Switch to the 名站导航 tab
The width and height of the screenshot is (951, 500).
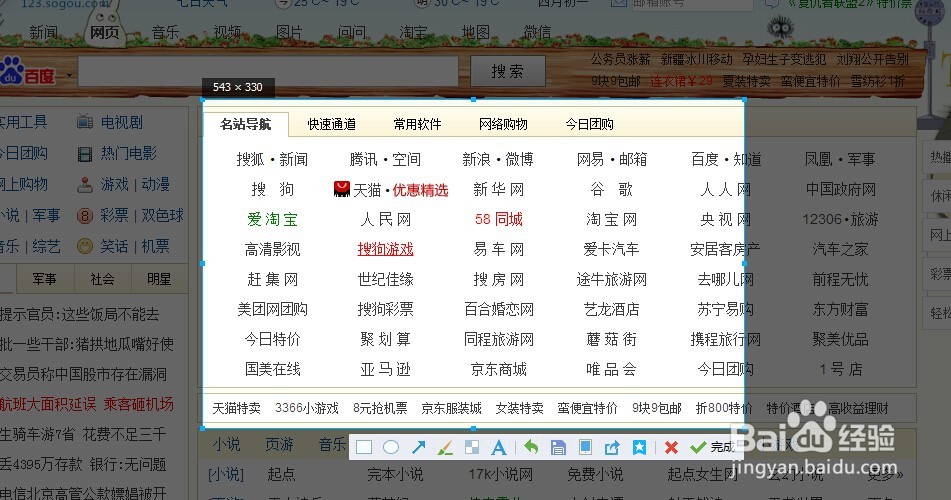tap(246, 124)
